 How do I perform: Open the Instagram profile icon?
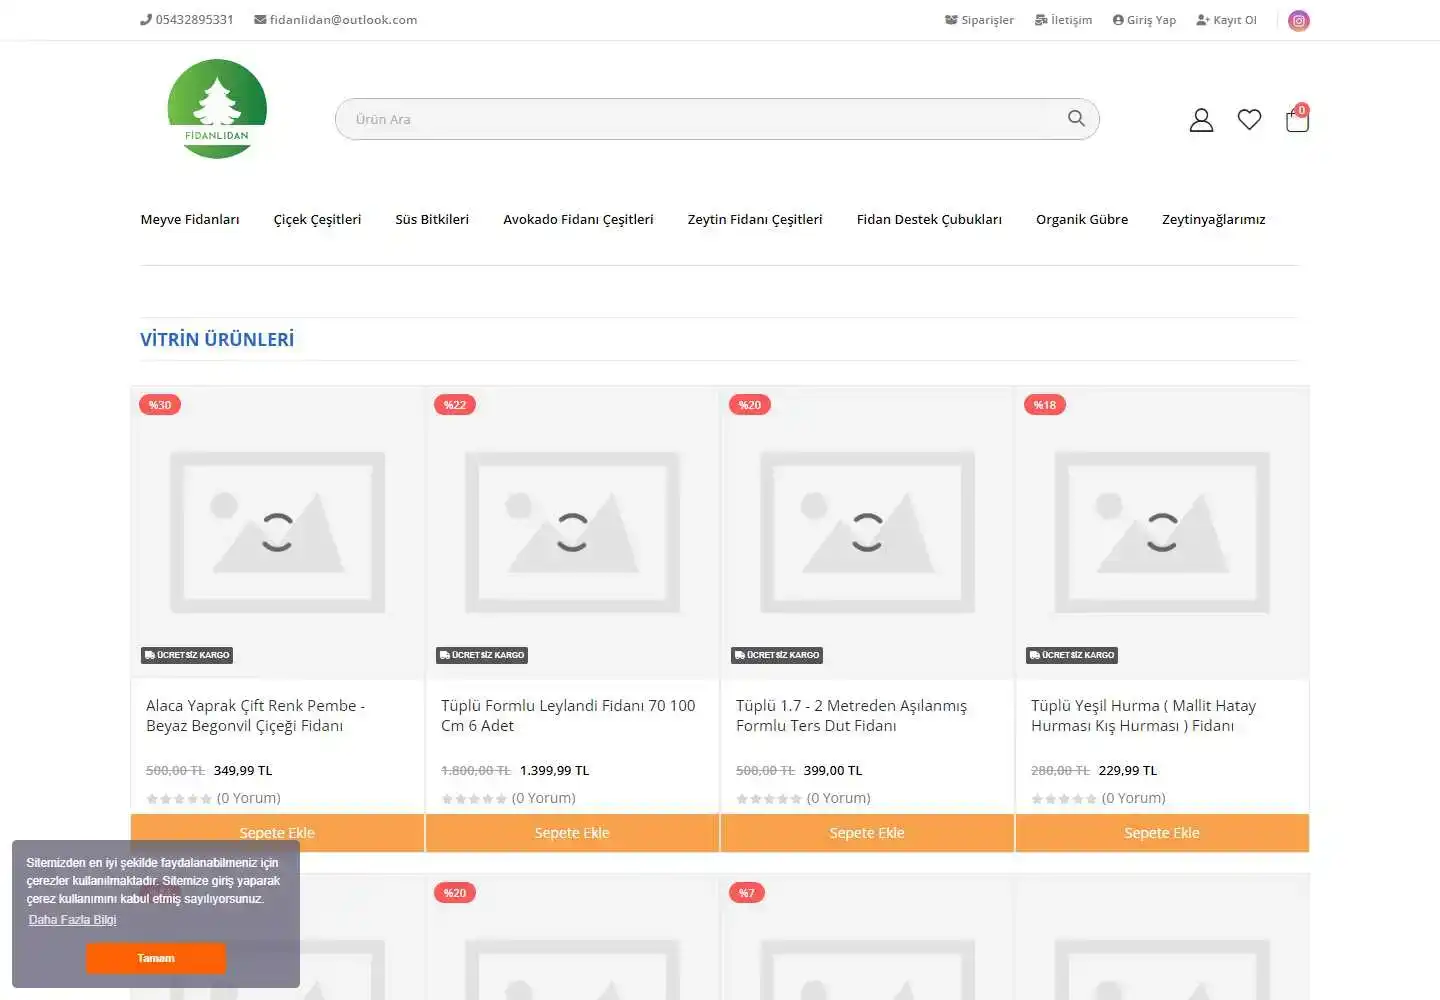click(x=1298, y=20)
